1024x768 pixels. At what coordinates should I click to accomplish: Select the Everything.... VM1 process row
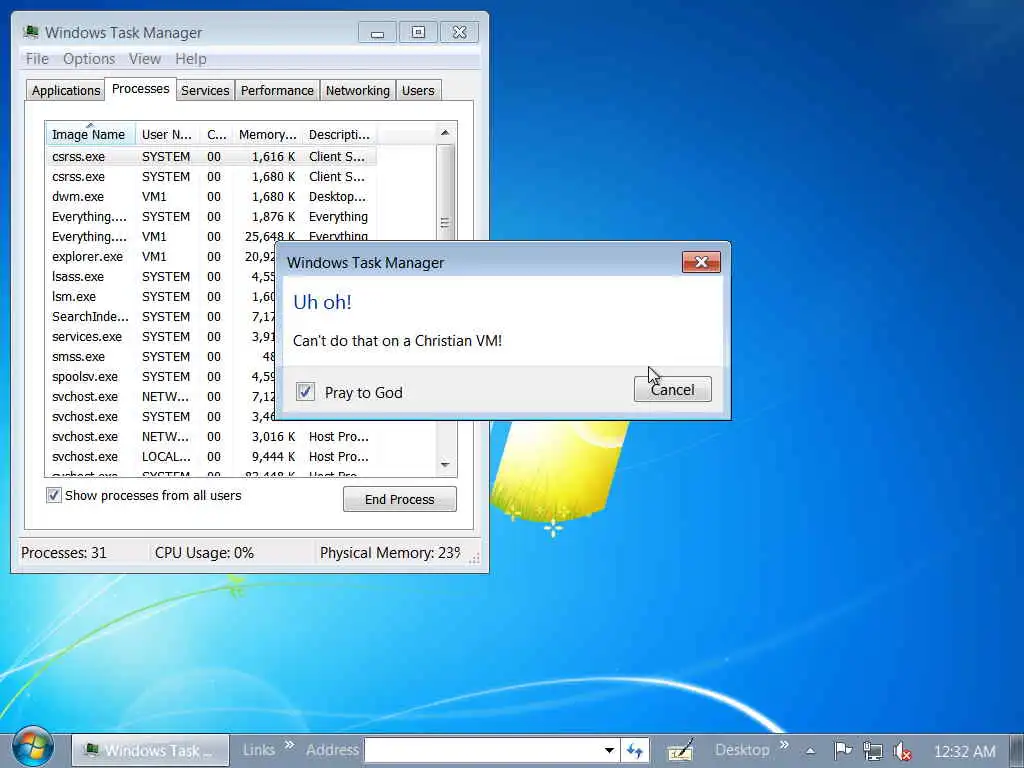[214, 236]
